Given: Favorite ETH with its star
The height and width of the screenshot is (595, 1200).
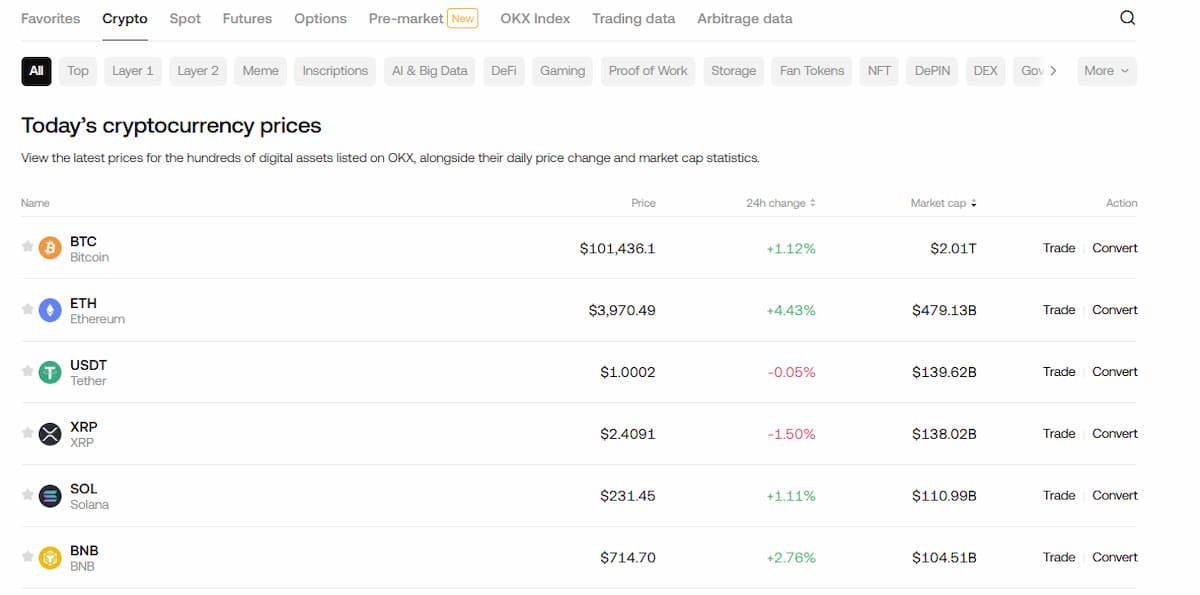Looking at the screenshot, I should (x=28, y=308).
